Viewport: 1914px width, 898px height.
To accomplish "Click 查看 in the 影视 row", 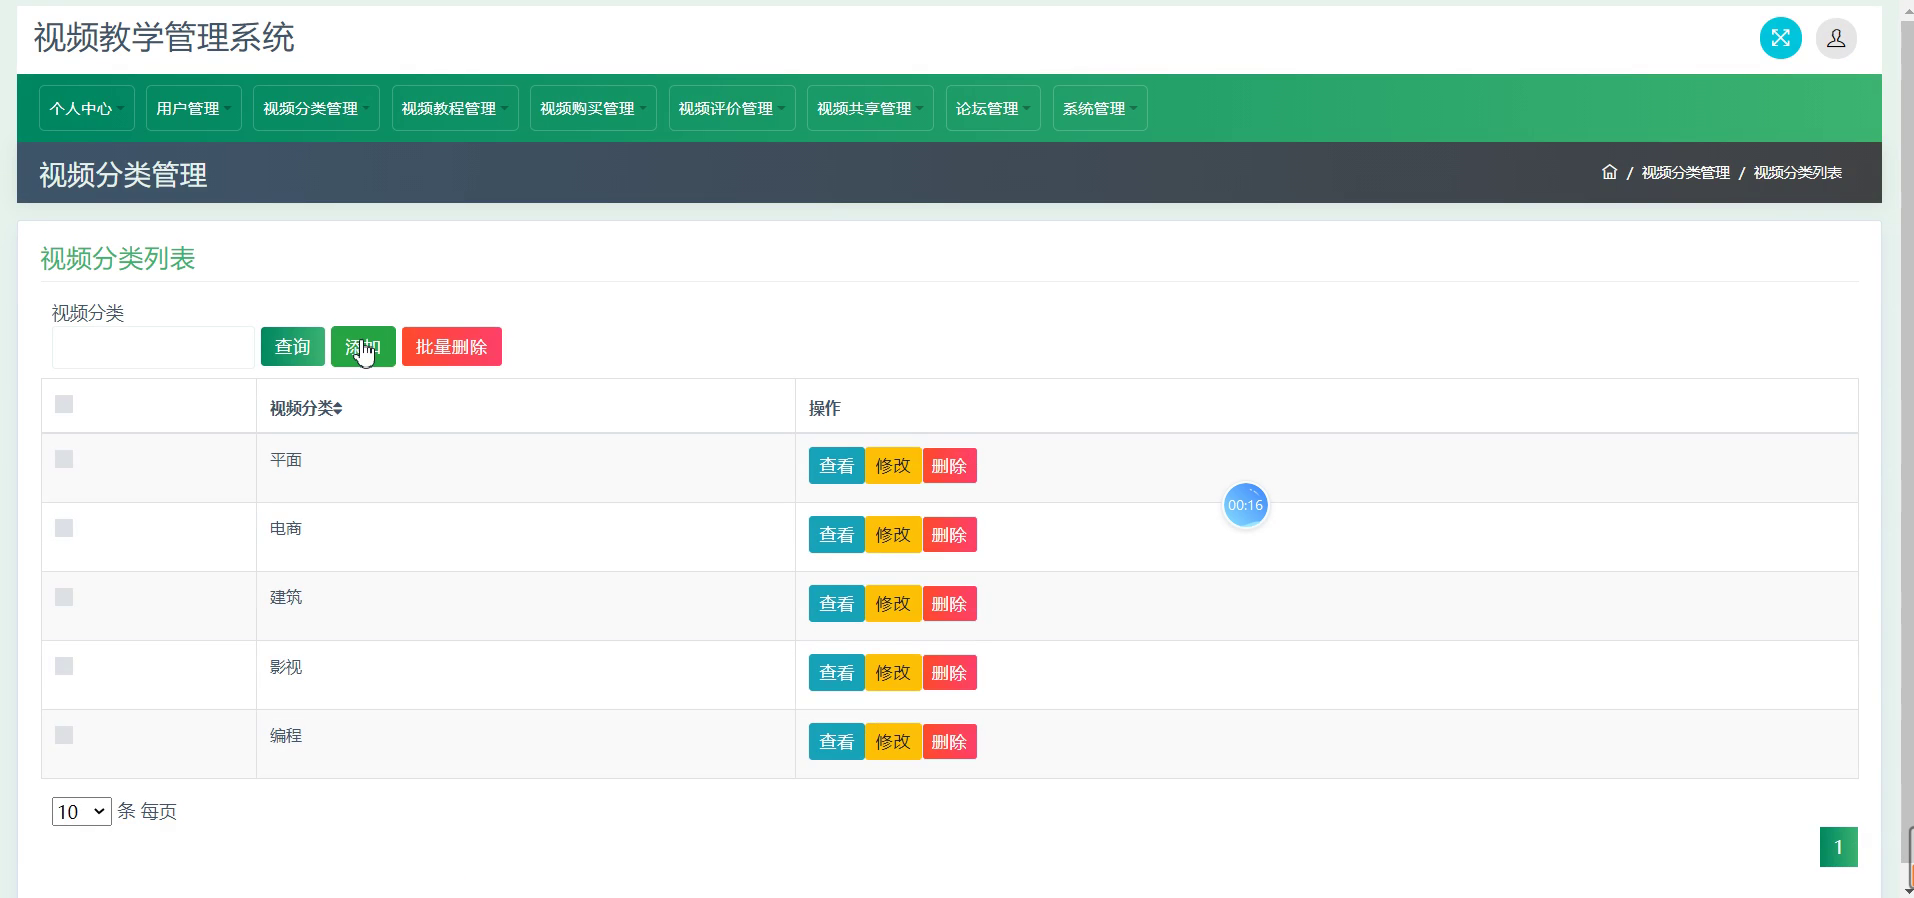I will pos(836,673).
